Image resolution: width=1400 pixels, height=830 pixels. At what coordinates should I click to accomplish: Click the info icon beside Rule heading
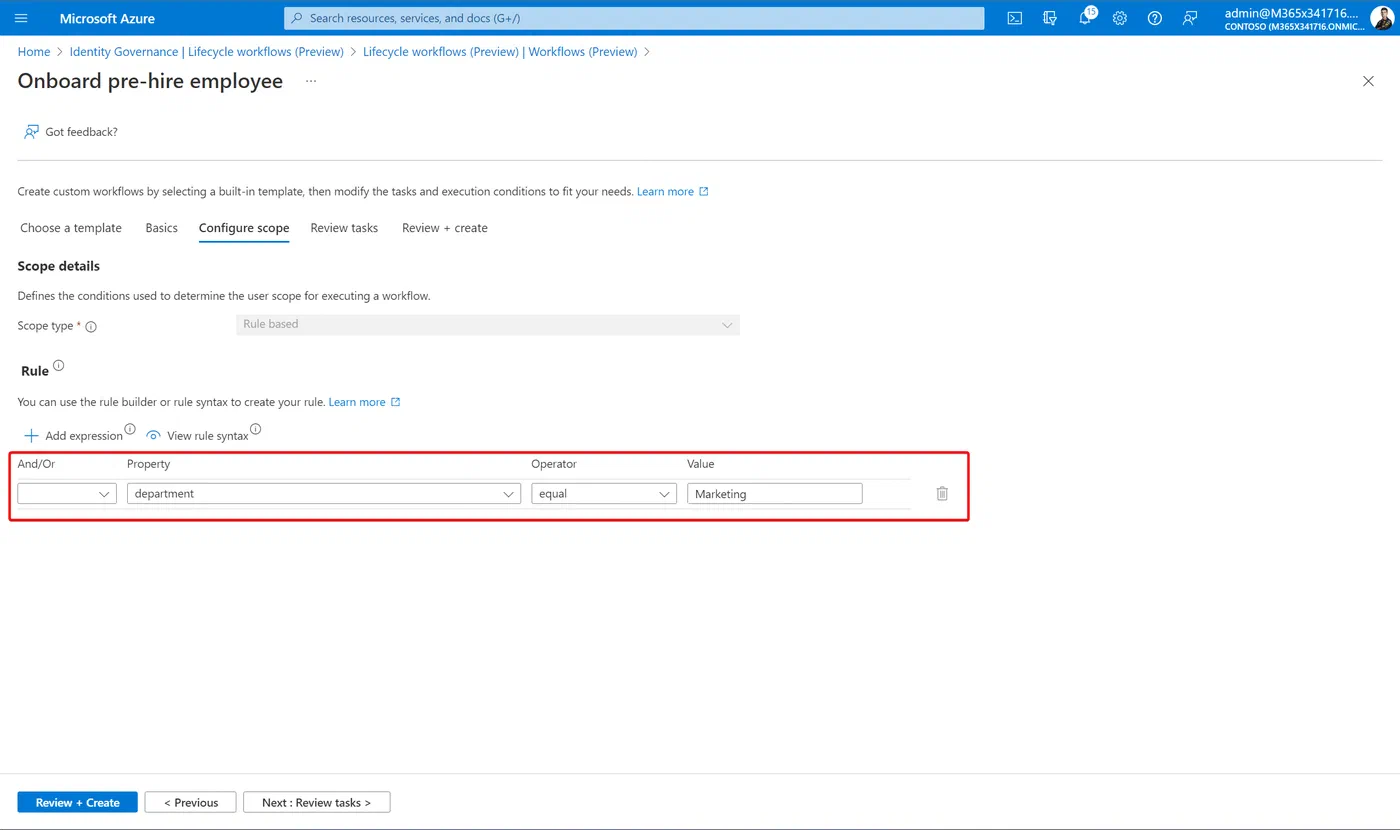(x=58, y=366)
